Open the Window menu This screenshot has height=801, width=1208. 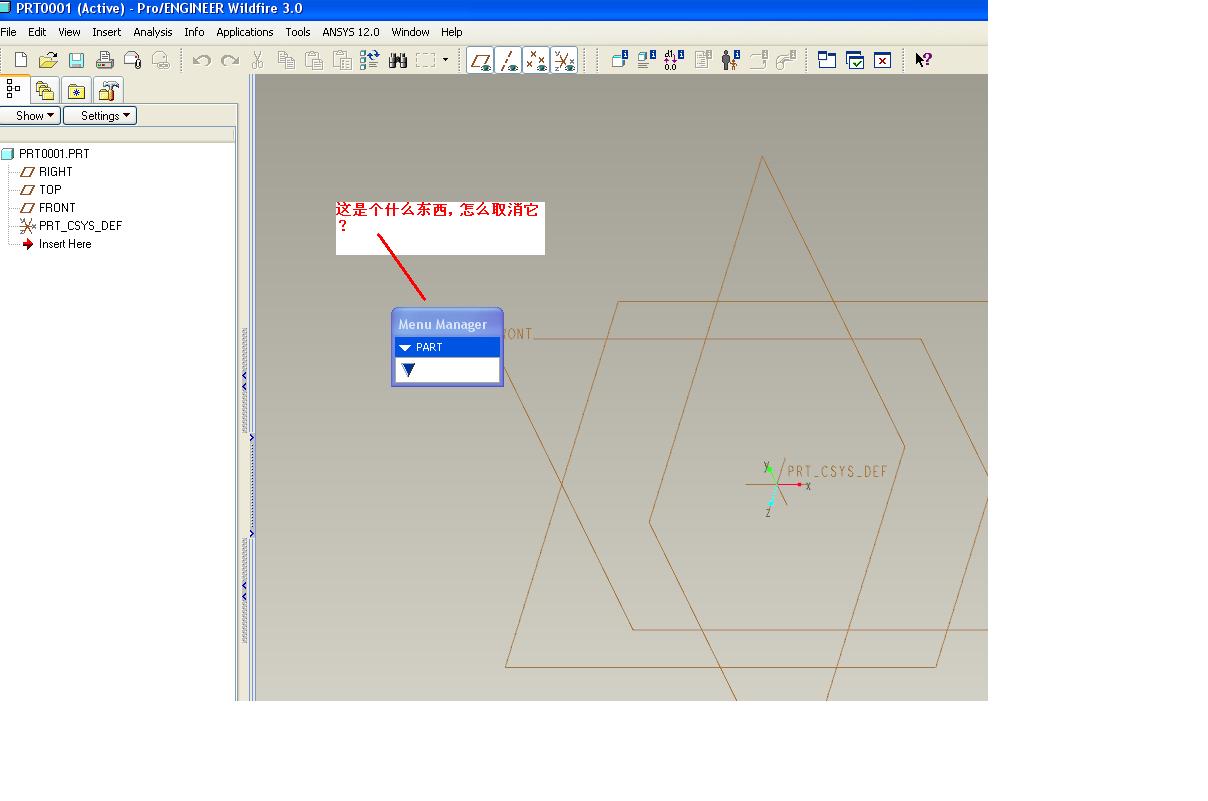click(x=410, y=32)
